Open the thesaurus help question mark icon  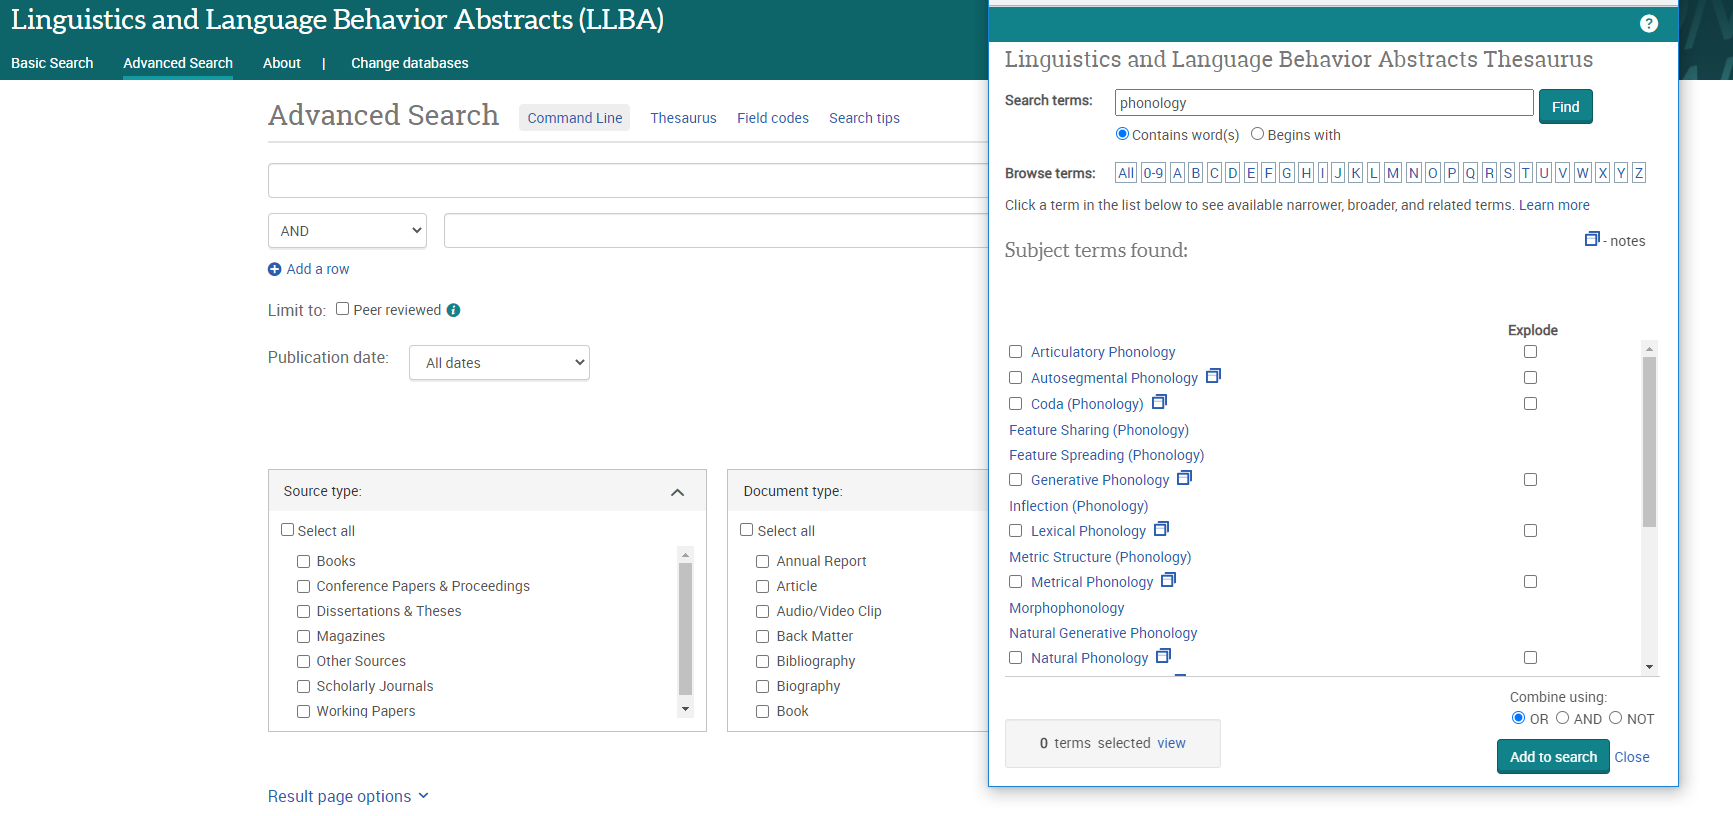point(1649,24)
